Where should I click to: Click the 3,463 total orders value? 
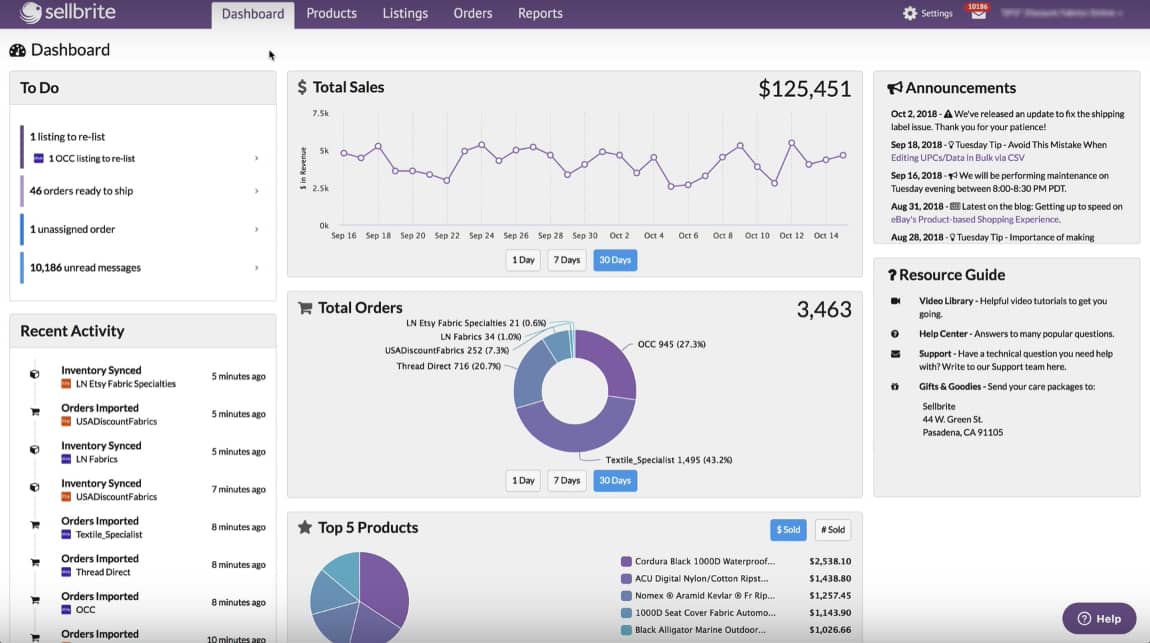coord(824,309)
